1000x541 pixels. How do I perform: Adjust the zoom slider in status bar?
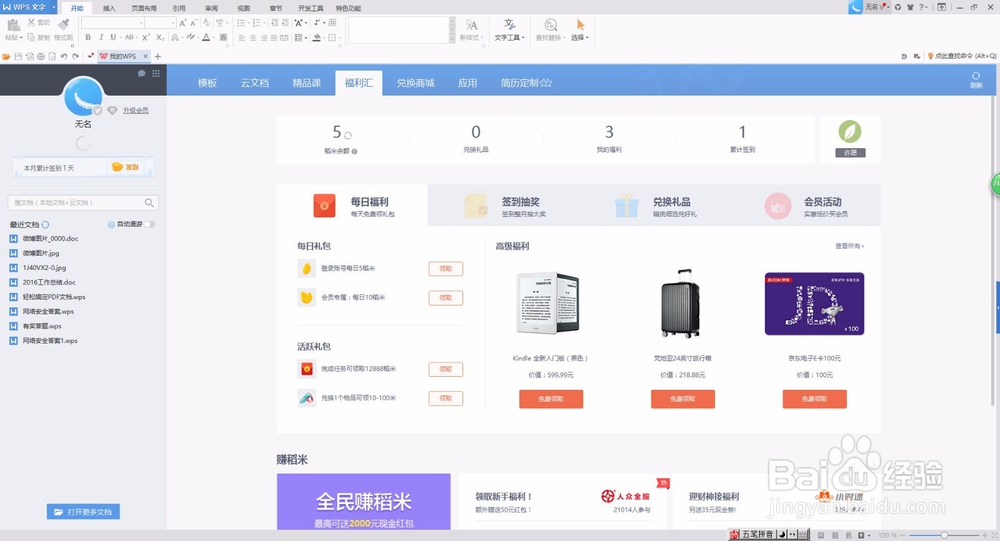(945, 535)
